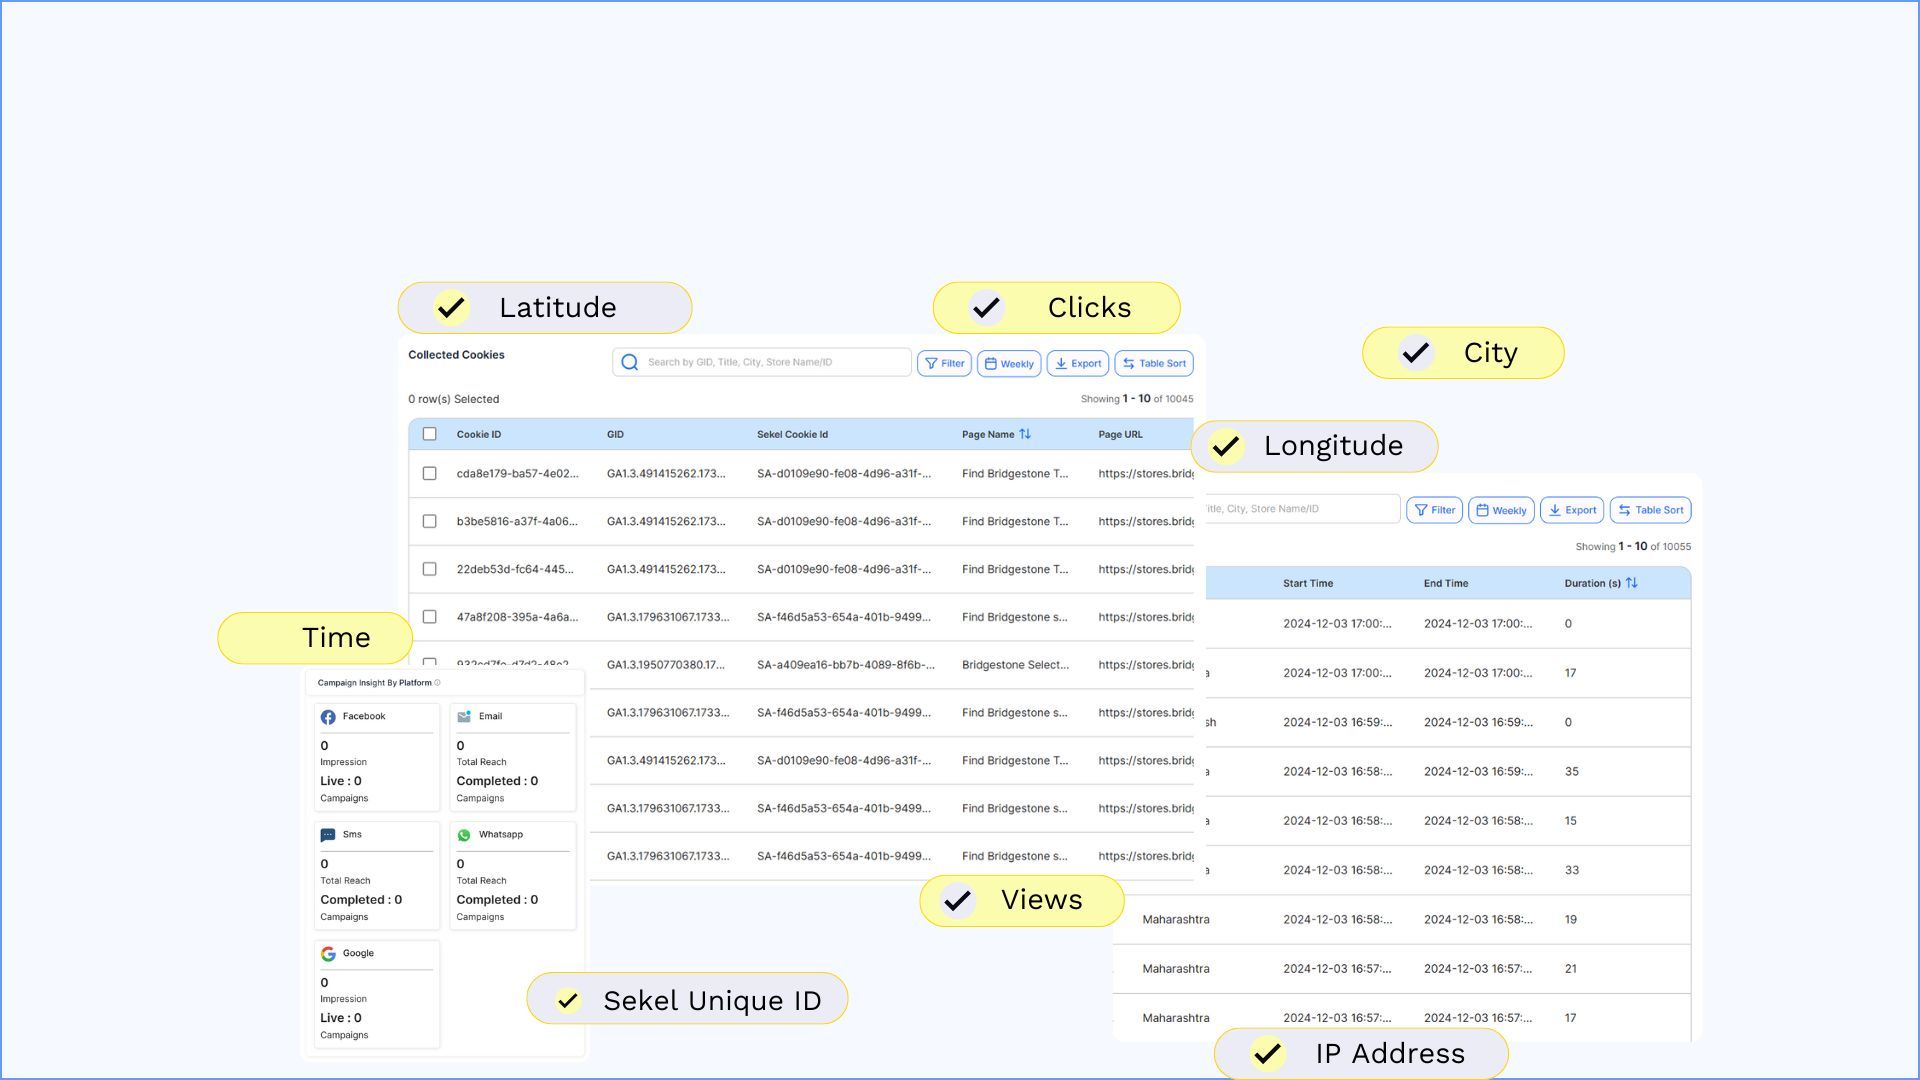Image resolution: width=1920 pixels, height=1080 pixels.
Task: Click the Page Name sort arrows icon
Action: (1025, 434)
